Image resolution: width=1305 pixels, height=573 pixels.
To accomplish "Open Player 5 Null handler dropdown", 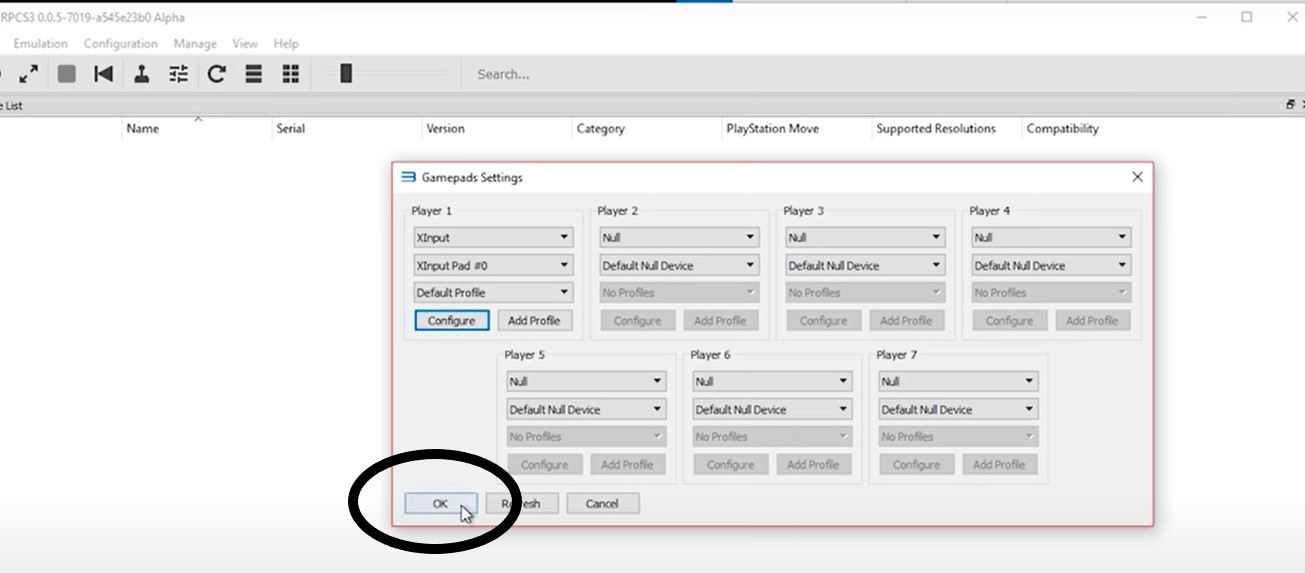I will 586,382.
